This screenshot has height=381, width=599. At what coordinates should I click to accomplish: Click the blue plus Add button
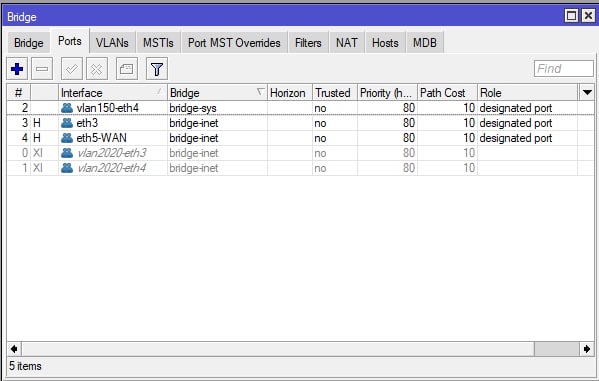pos(17,69)
